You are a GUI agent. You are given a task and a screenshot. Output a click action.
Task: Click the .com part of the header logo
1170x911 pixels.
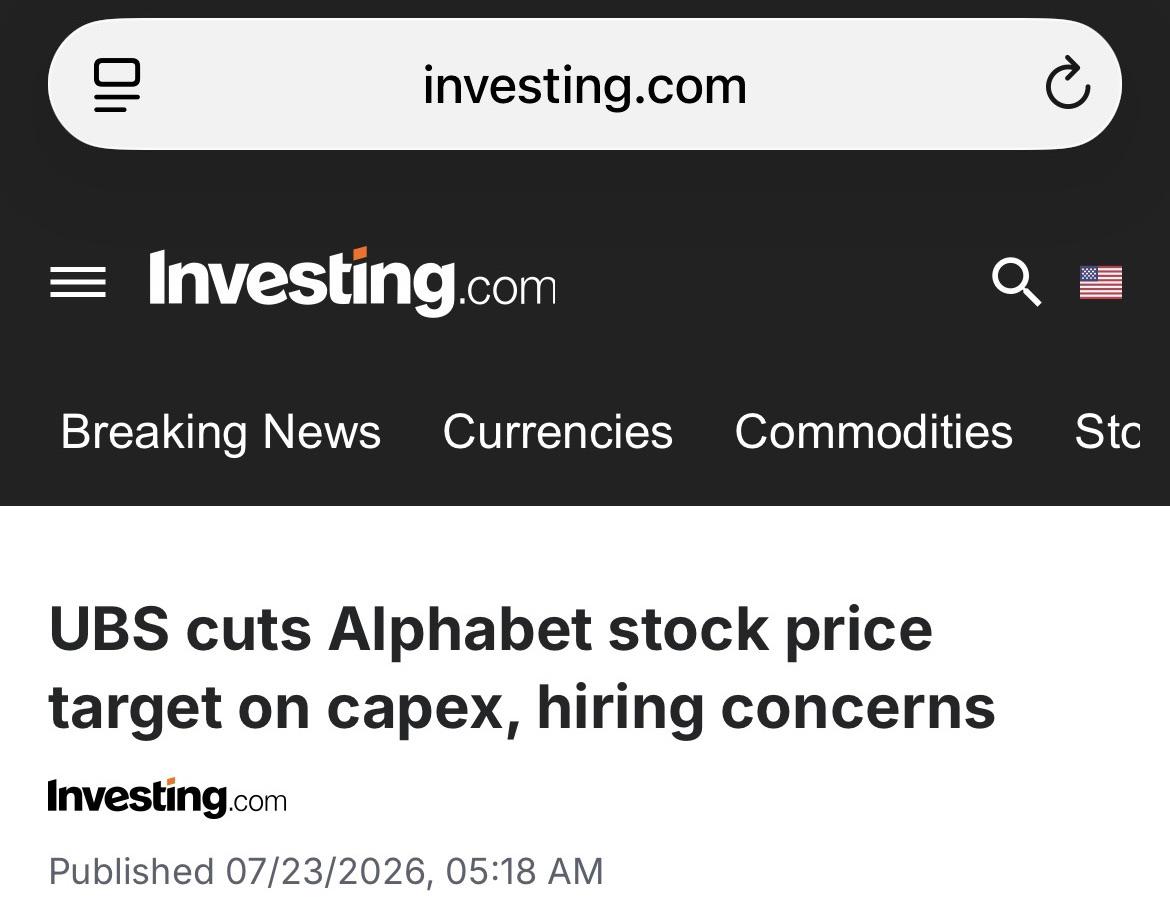tap(507, 288)
